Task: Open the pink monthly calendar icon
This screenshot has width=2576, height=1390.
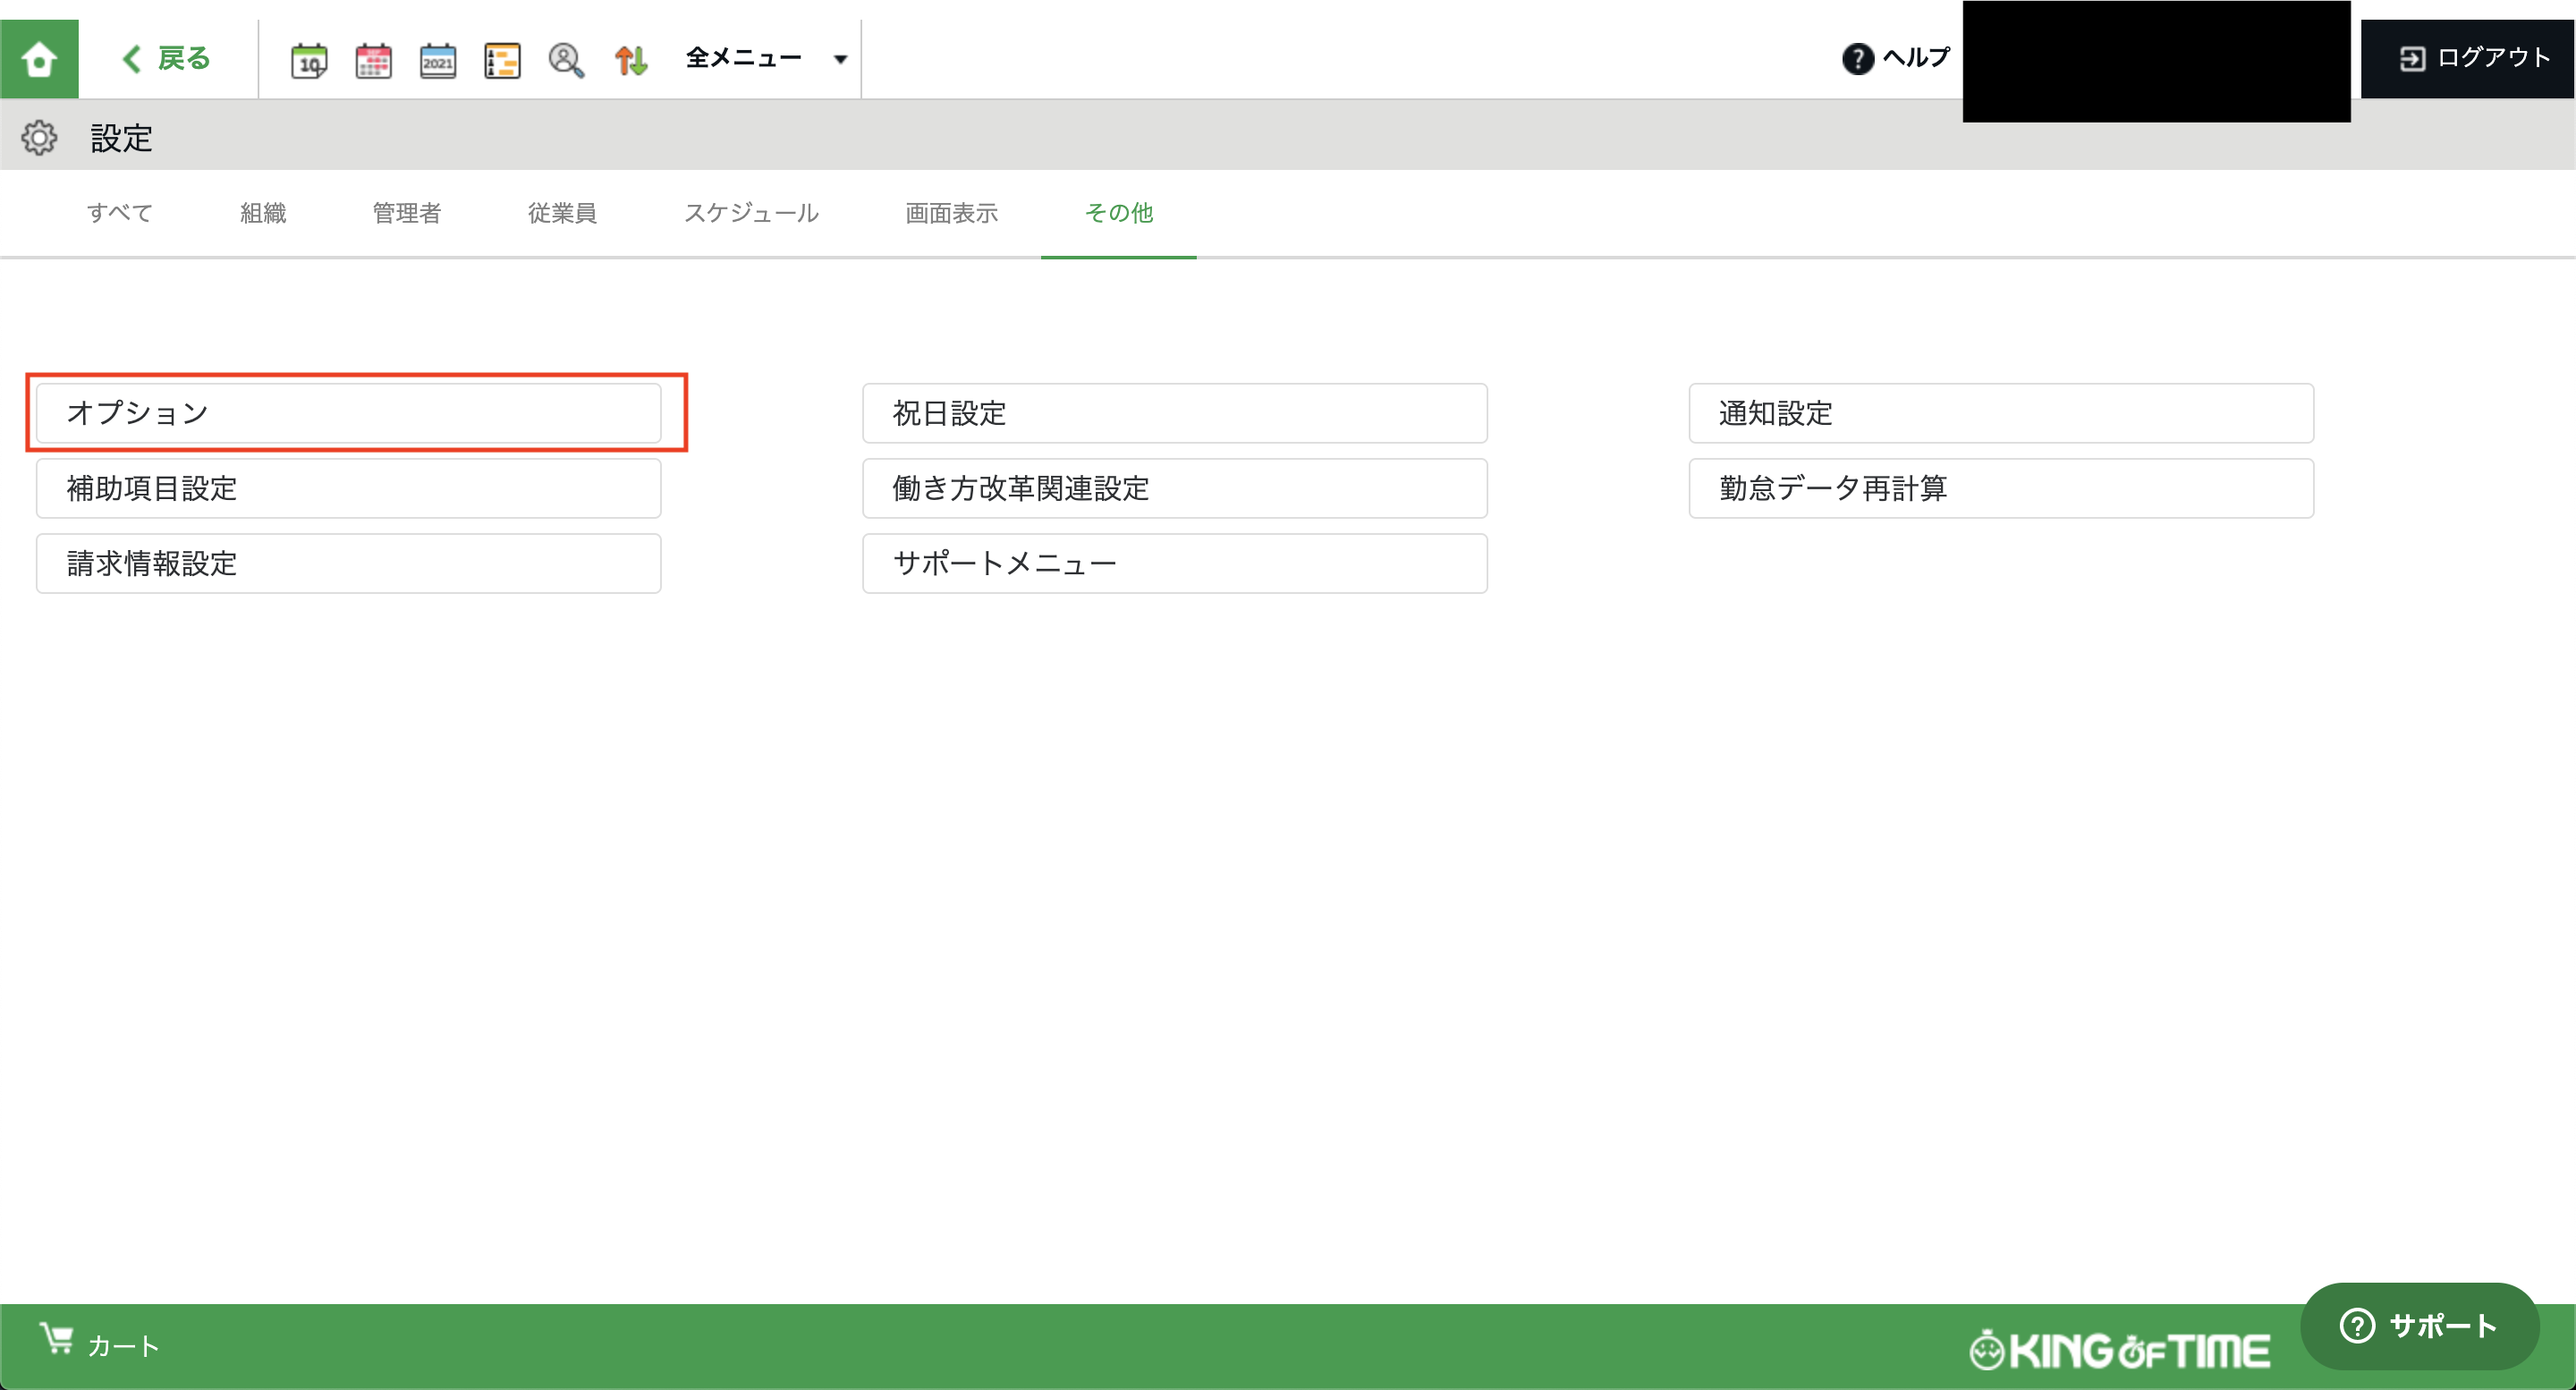Action: pos(373,60)
